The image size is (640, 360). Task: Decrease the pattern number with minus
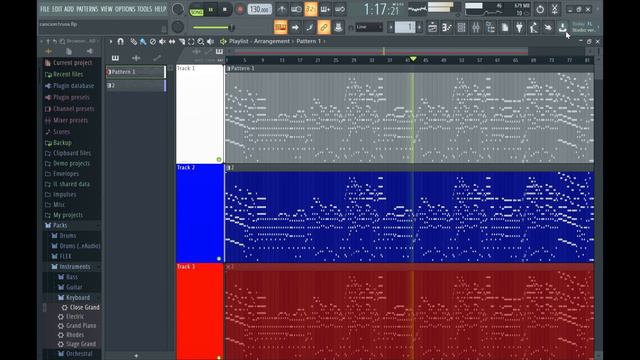pyautogui.click(x=391, y=27)
